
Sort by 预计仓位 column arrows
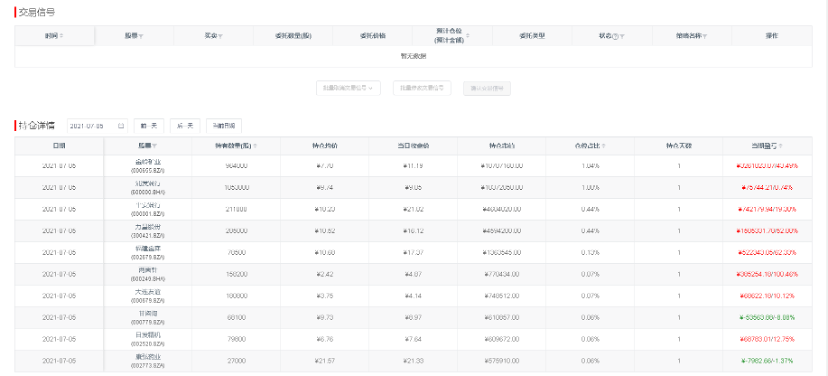tap(467, 36)
